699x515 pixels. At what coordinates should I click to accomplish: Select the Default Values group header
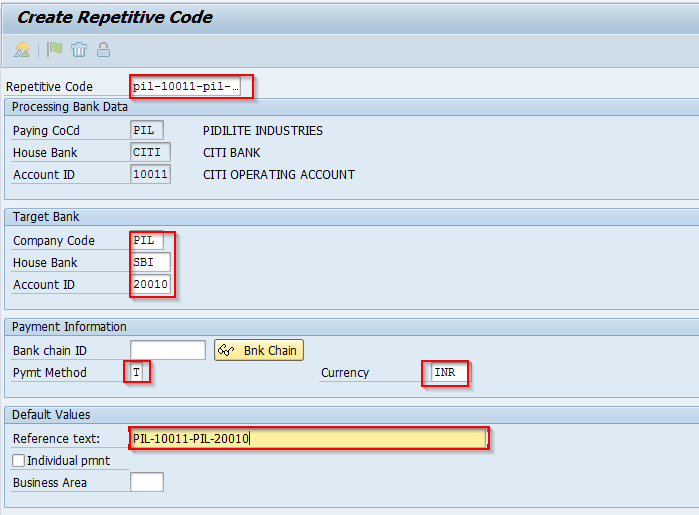[x=51, y=415]
